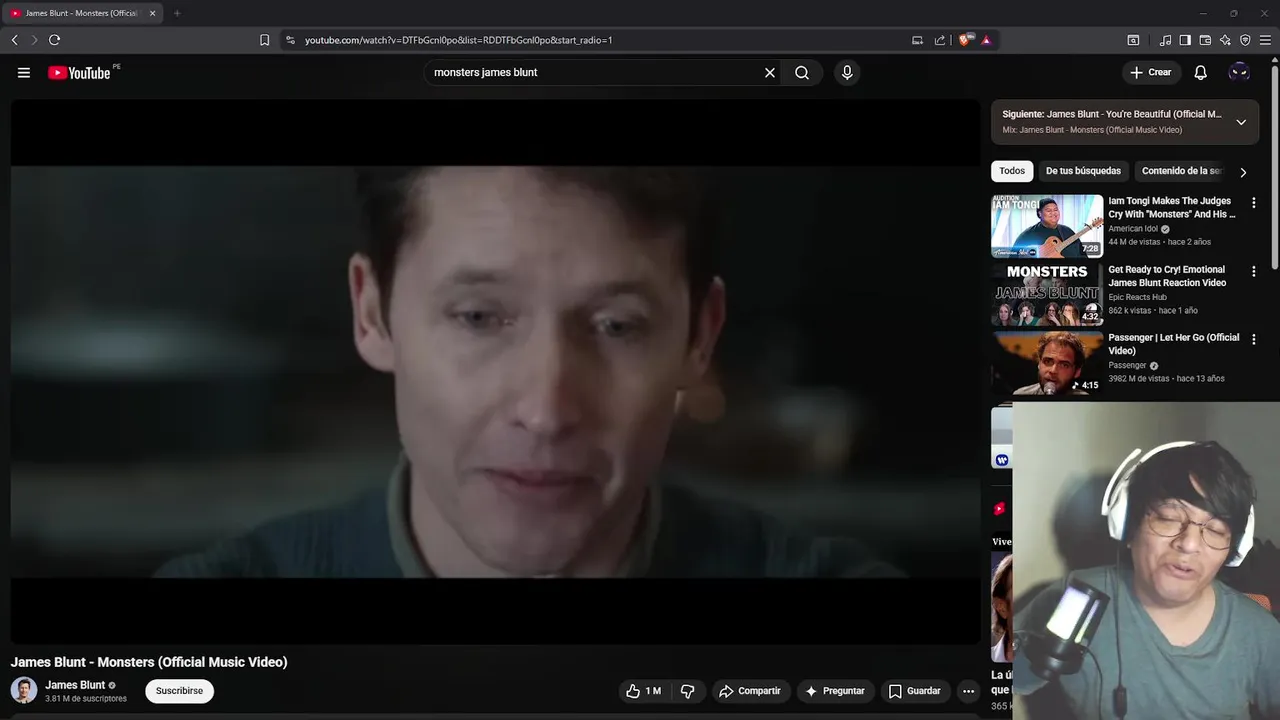The image size is (1280, 720).
Task: Click the Guardar button
Action: pos(915,691)
